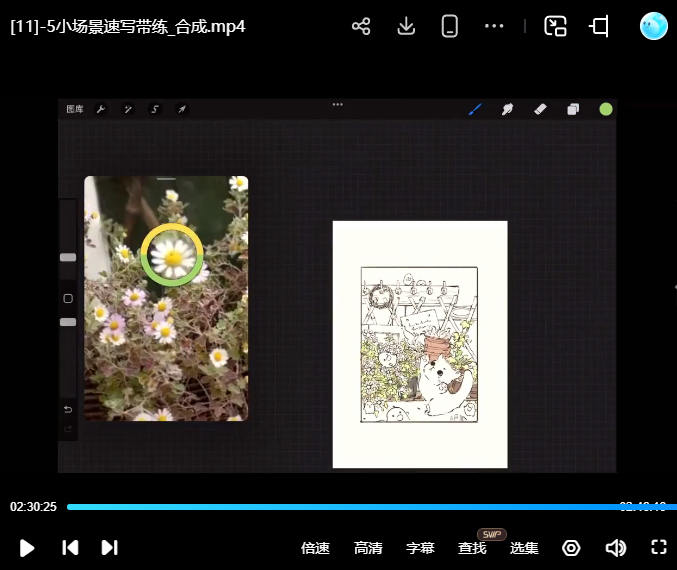The image size is (677, 570).
Task: Click the share icon in top bar
Action: pos(361,27)
